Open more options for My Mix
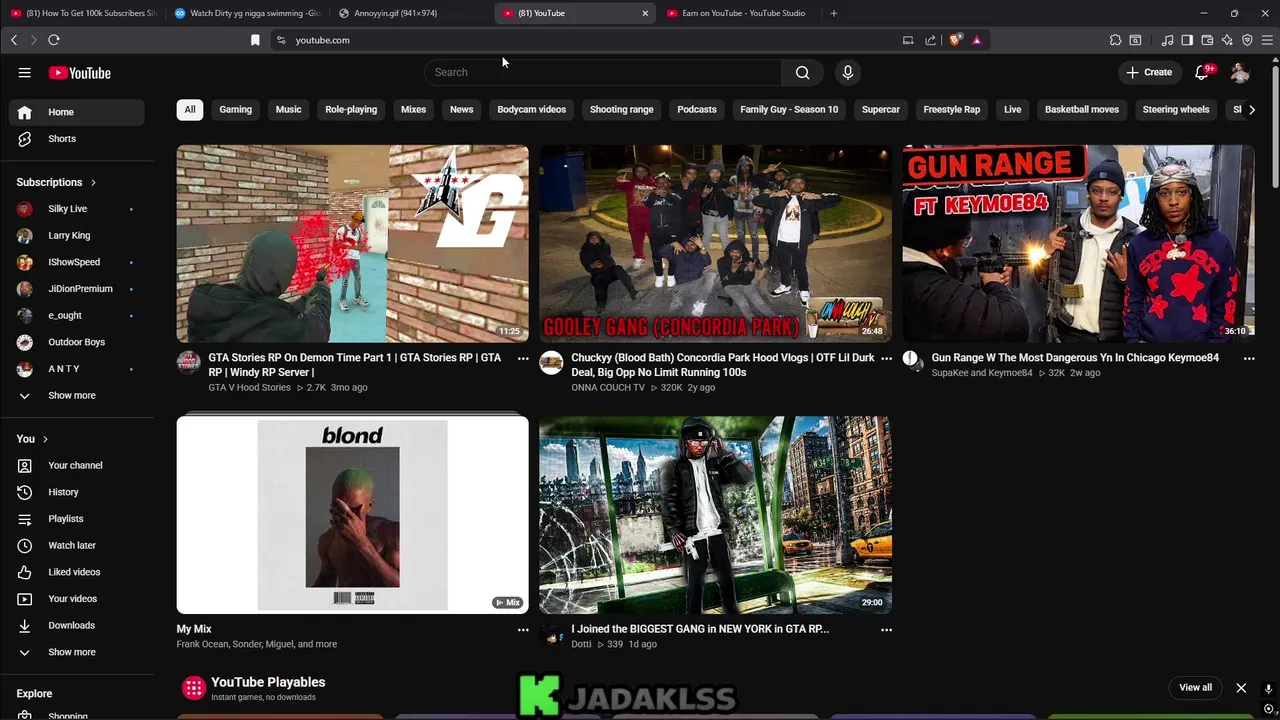 pos(523,630)
